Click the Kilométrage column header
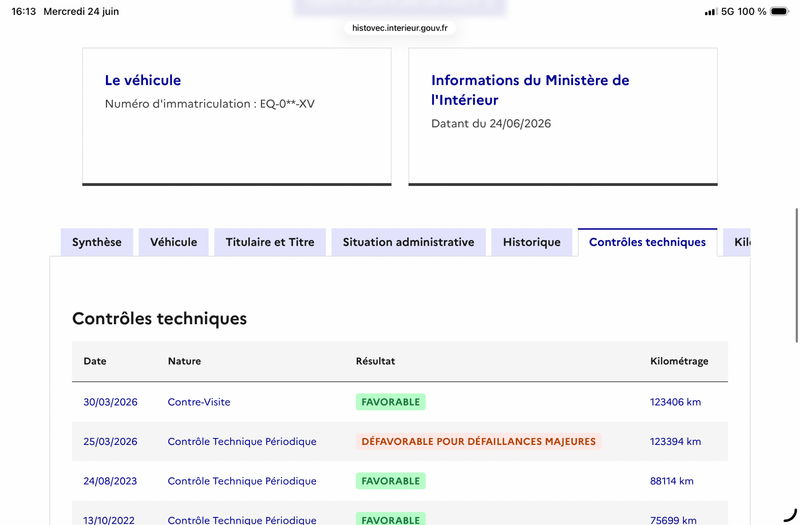Viewport: 800px width, 525px height. [679, 361]
